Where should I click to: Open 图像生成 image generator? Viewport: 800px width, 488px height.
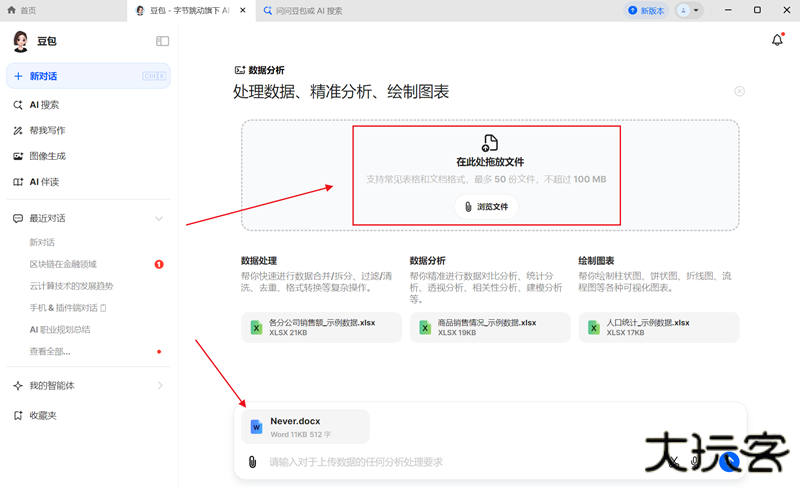coord(47,156)
